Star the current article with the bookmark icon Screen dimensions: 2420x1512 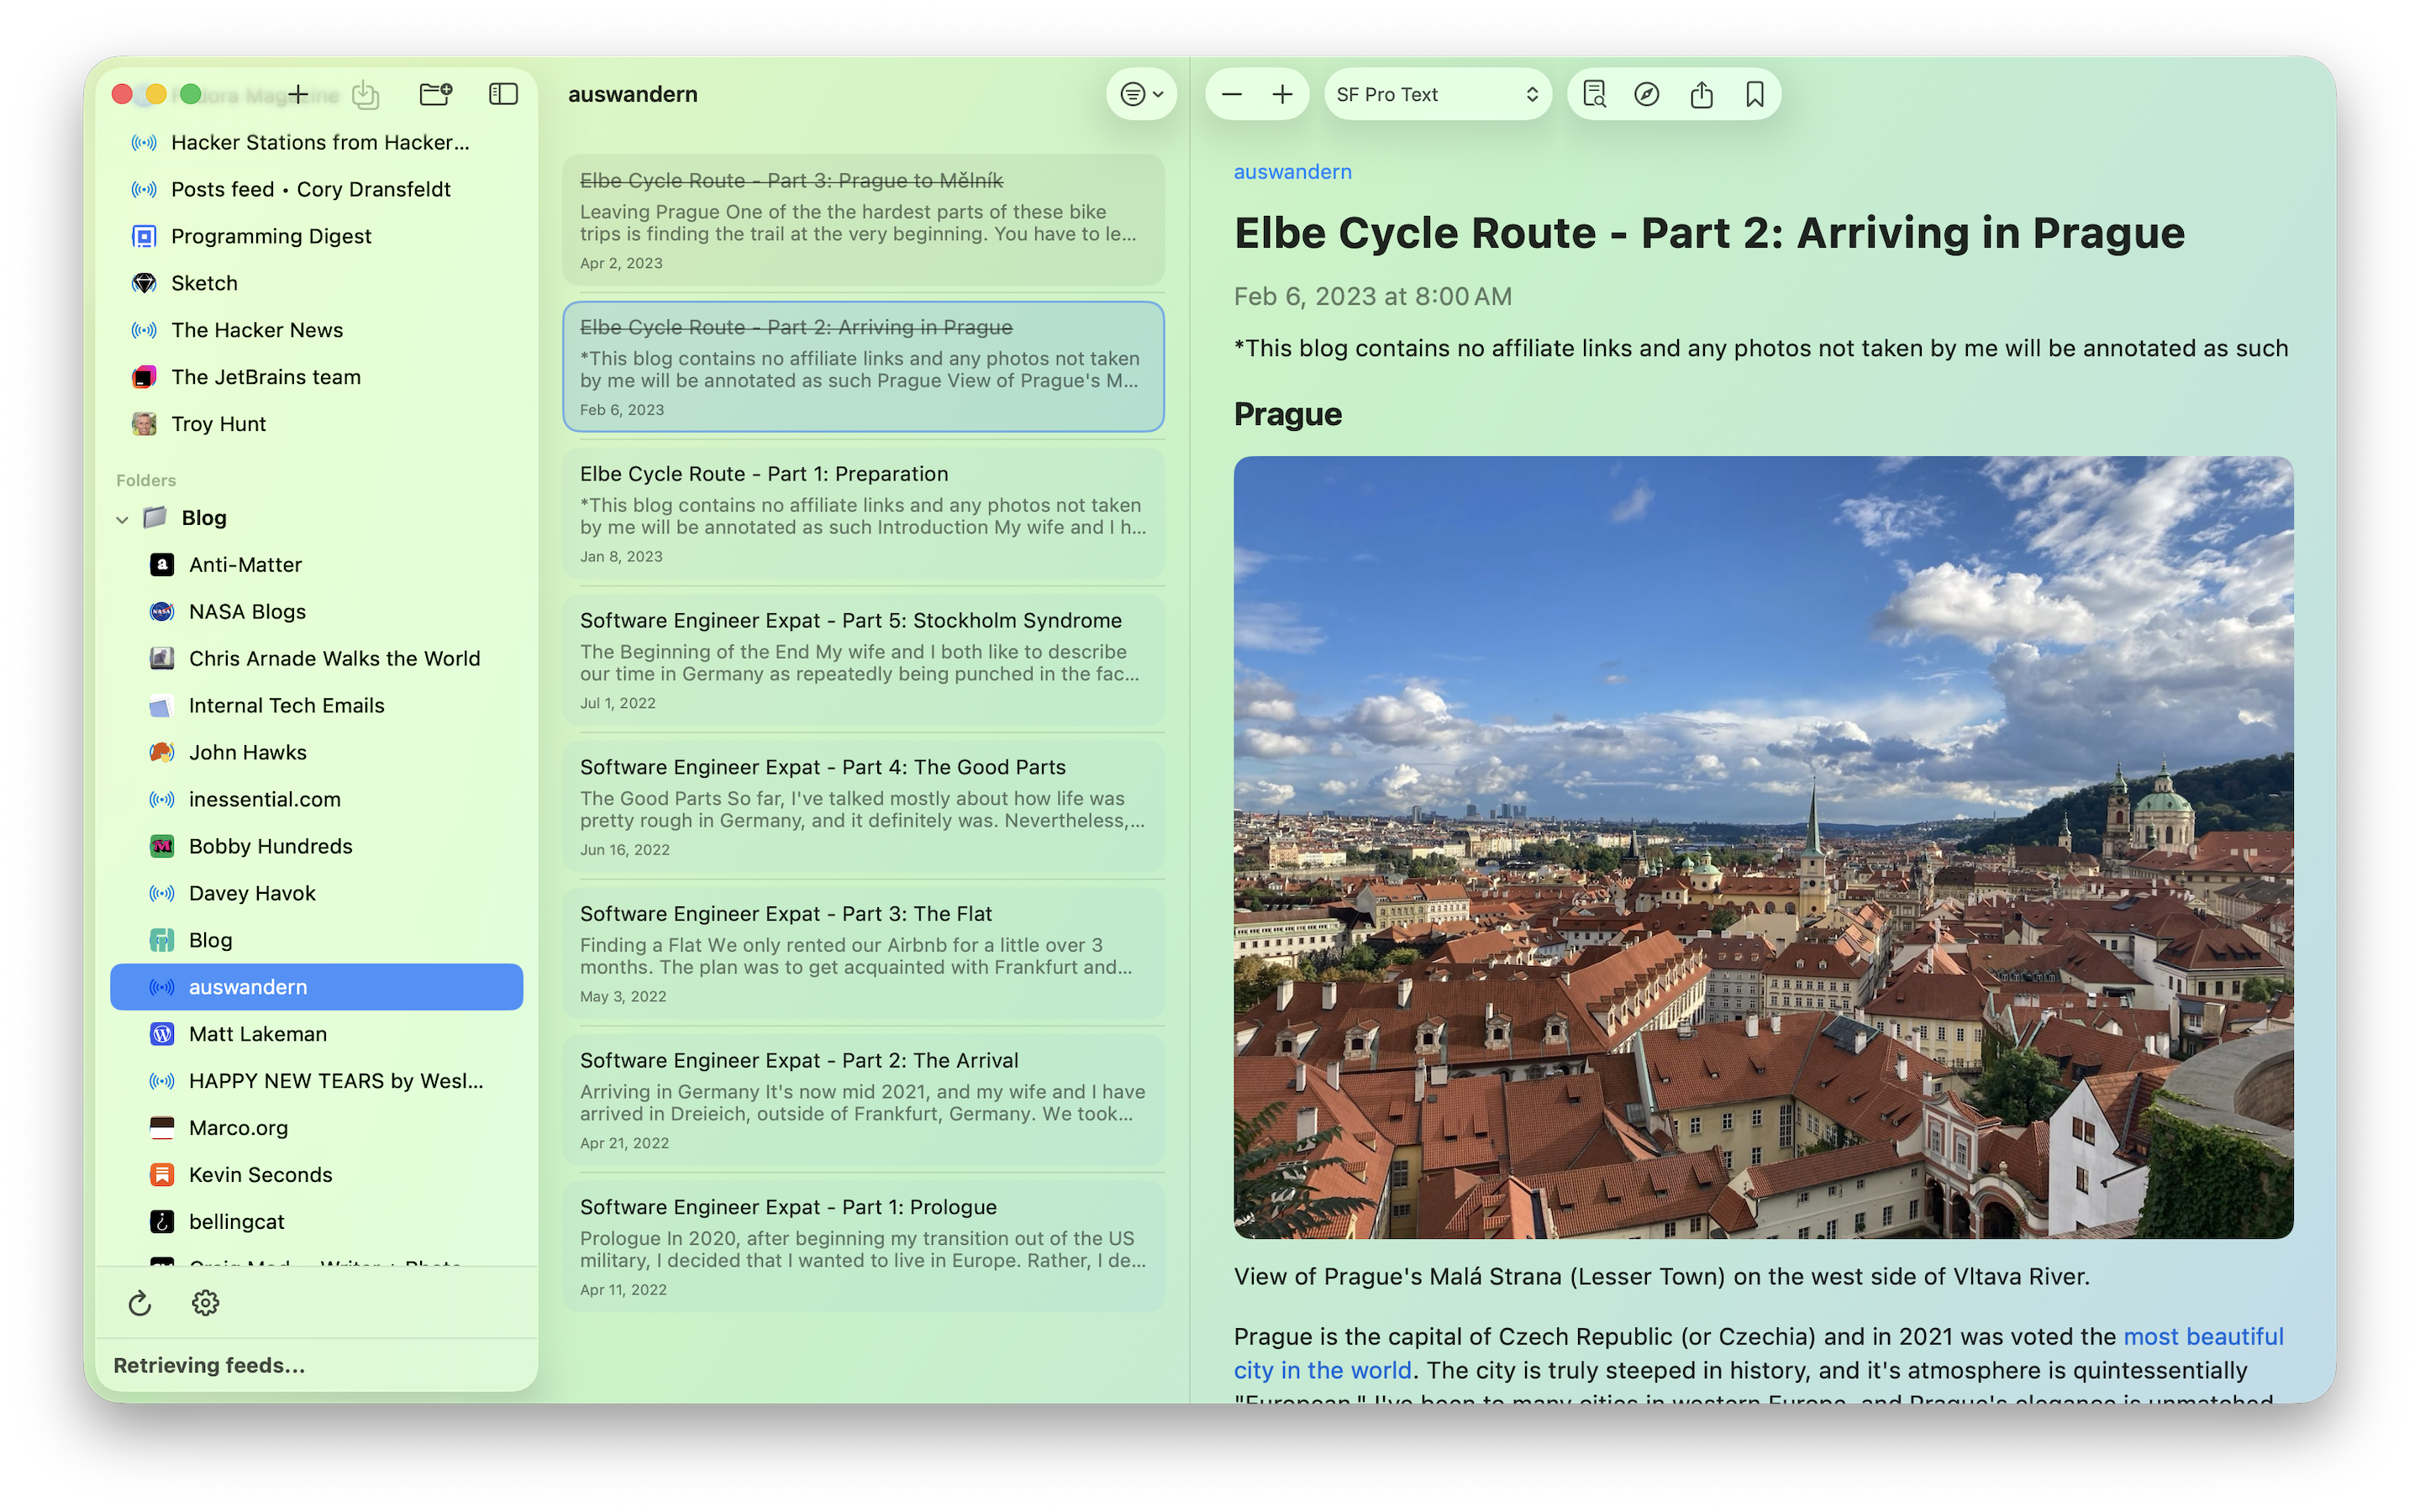pyautogui.click(x=1755, y=93)
